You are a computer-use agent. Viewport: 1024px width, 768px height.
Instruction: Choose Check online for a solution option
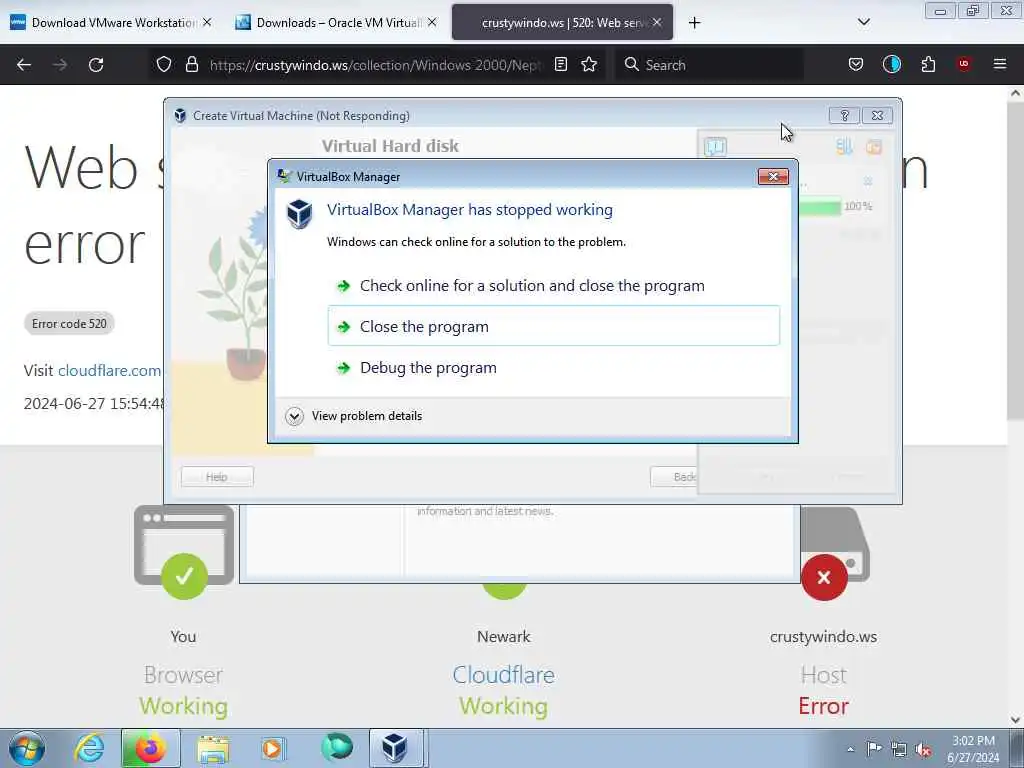[x=553, y=285]
